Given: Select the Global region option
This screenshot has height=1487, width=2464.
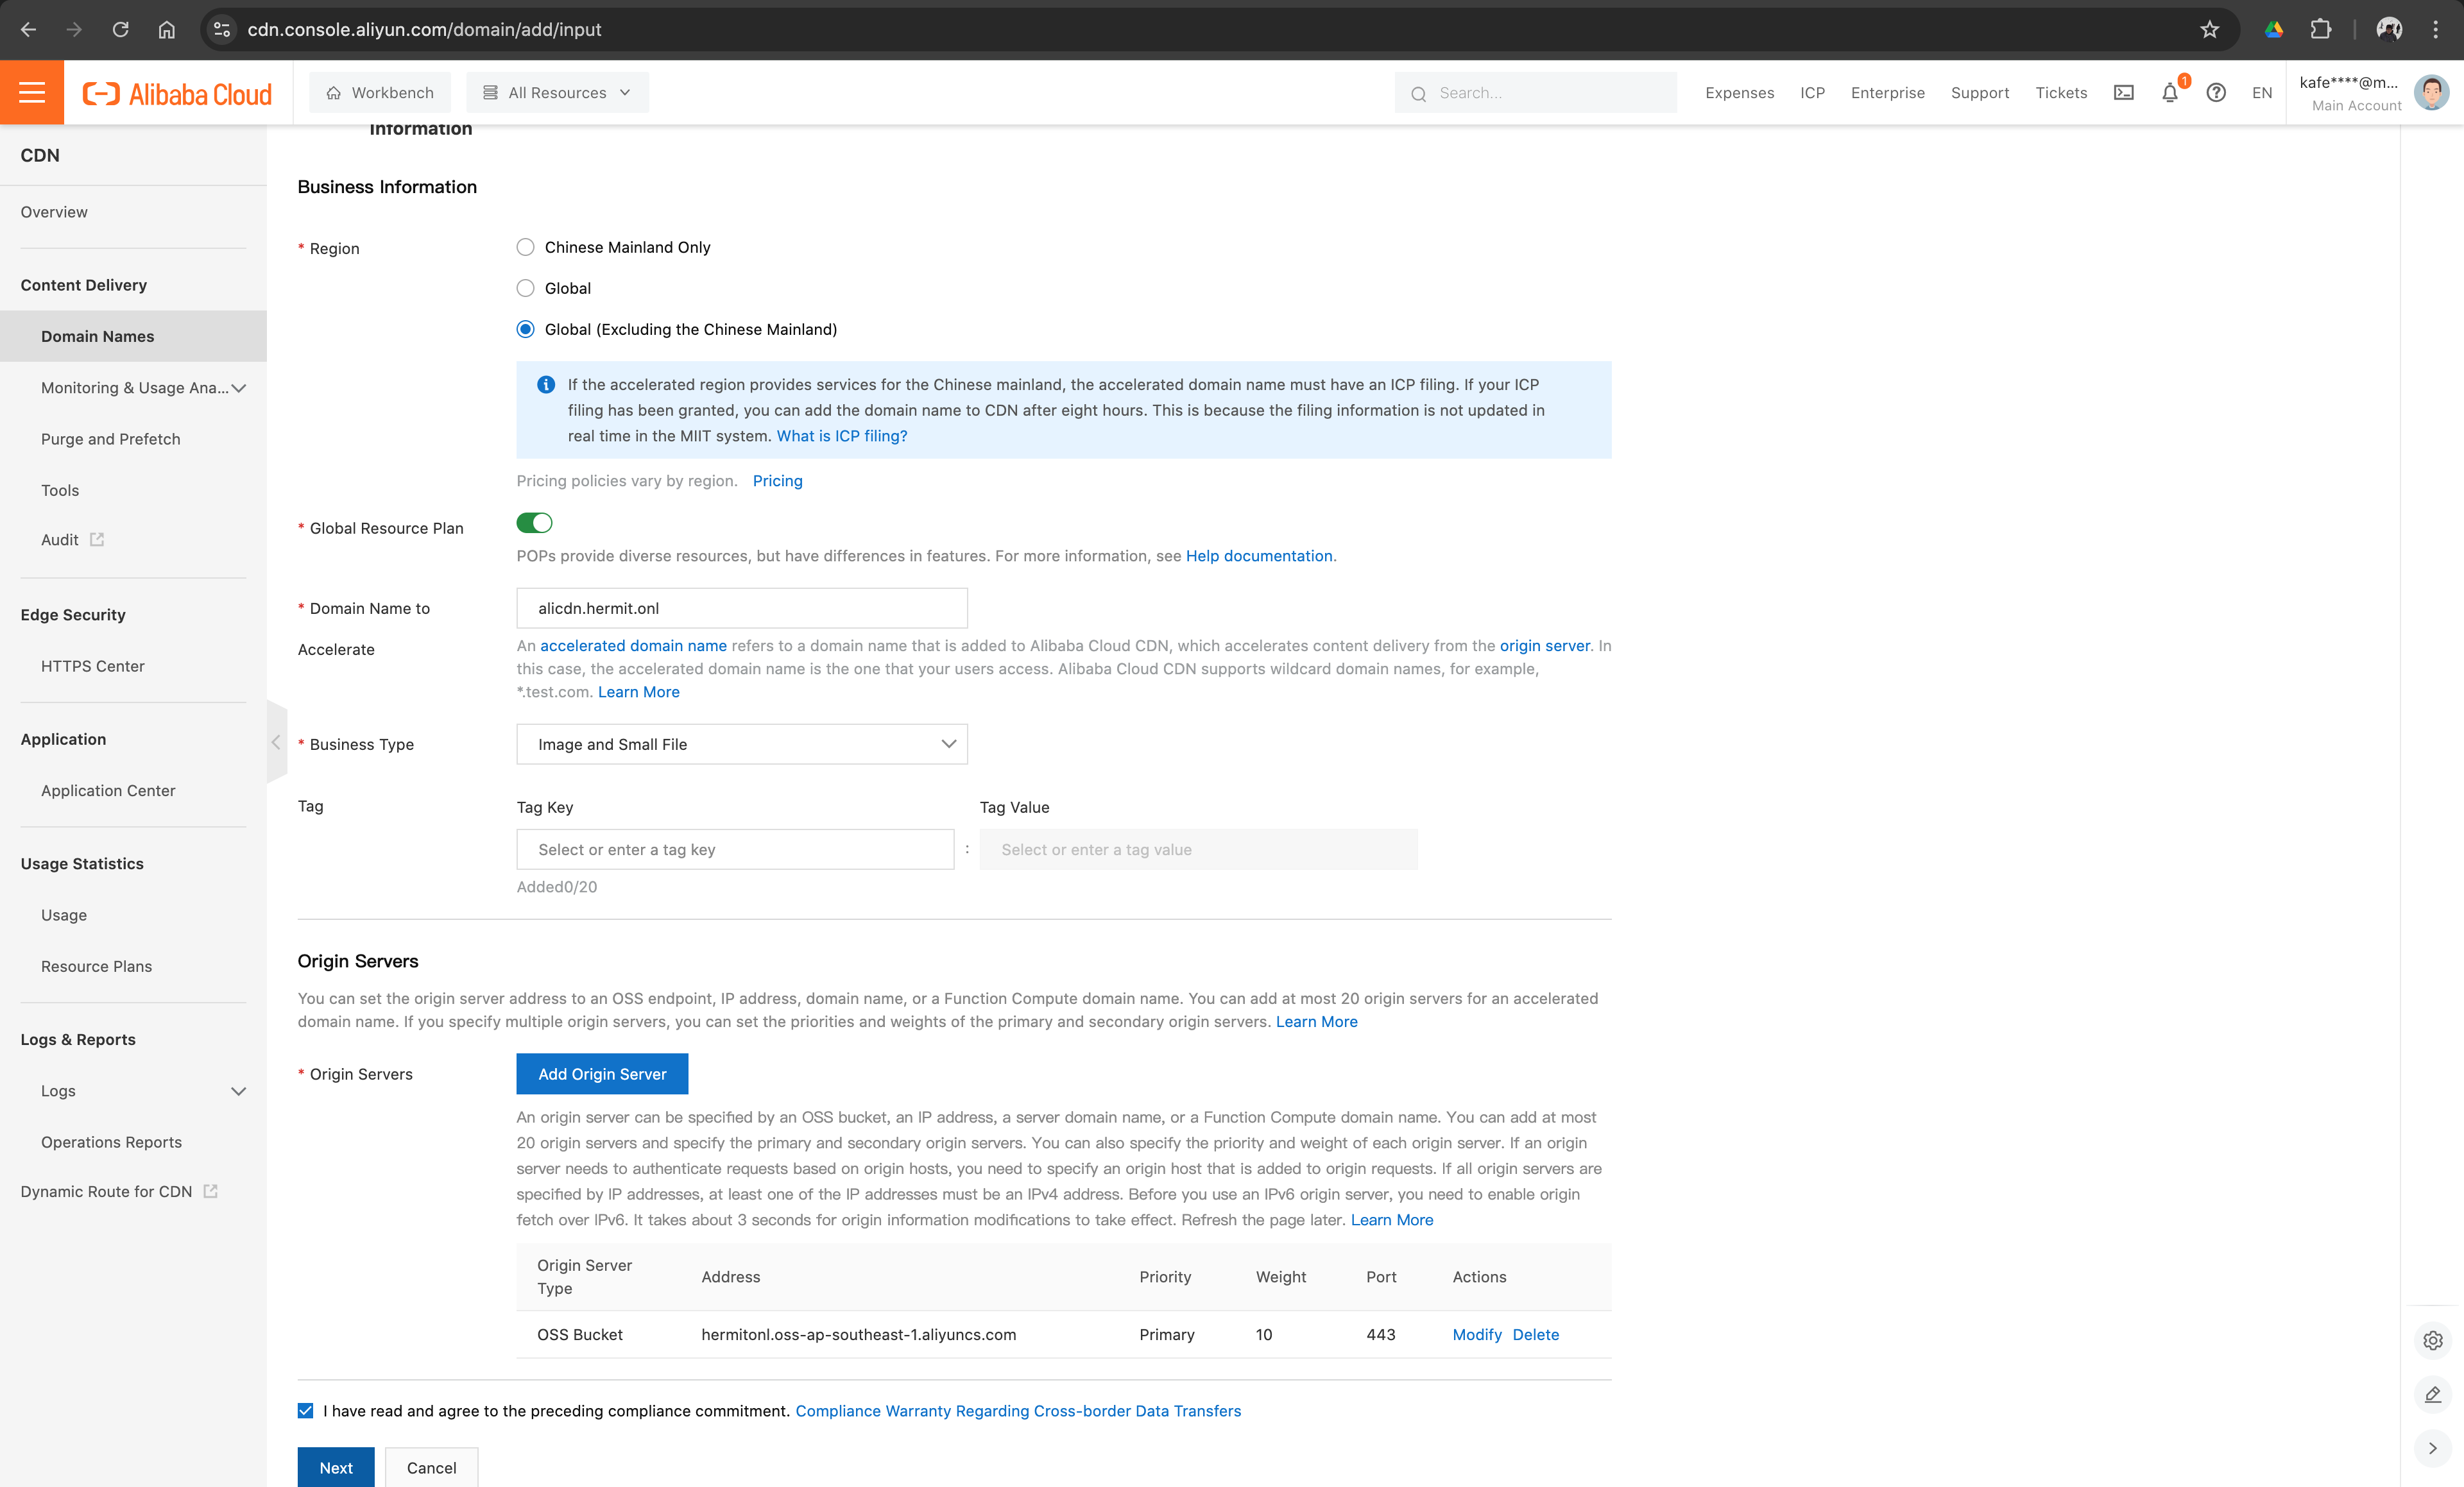Looking at the screenshot, I should [525, 288].
